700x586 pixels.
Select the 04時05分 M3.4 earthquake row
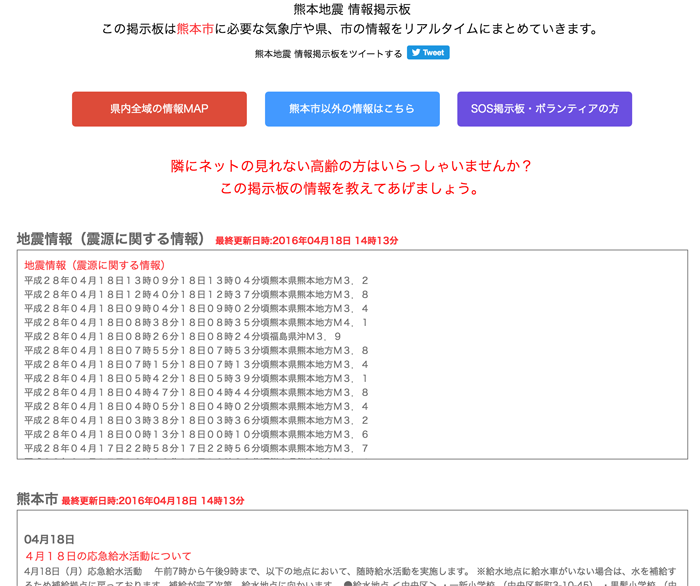pyautogui.click(x=196, y=407)
